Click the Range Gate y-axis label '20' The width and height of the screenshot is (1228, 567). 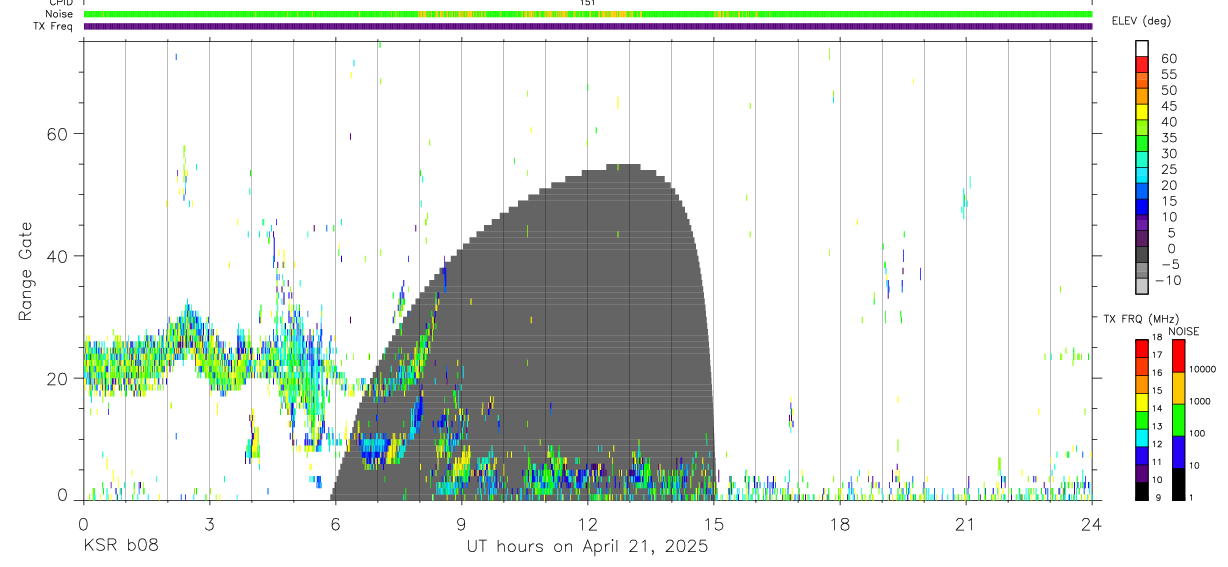(58, 379)
